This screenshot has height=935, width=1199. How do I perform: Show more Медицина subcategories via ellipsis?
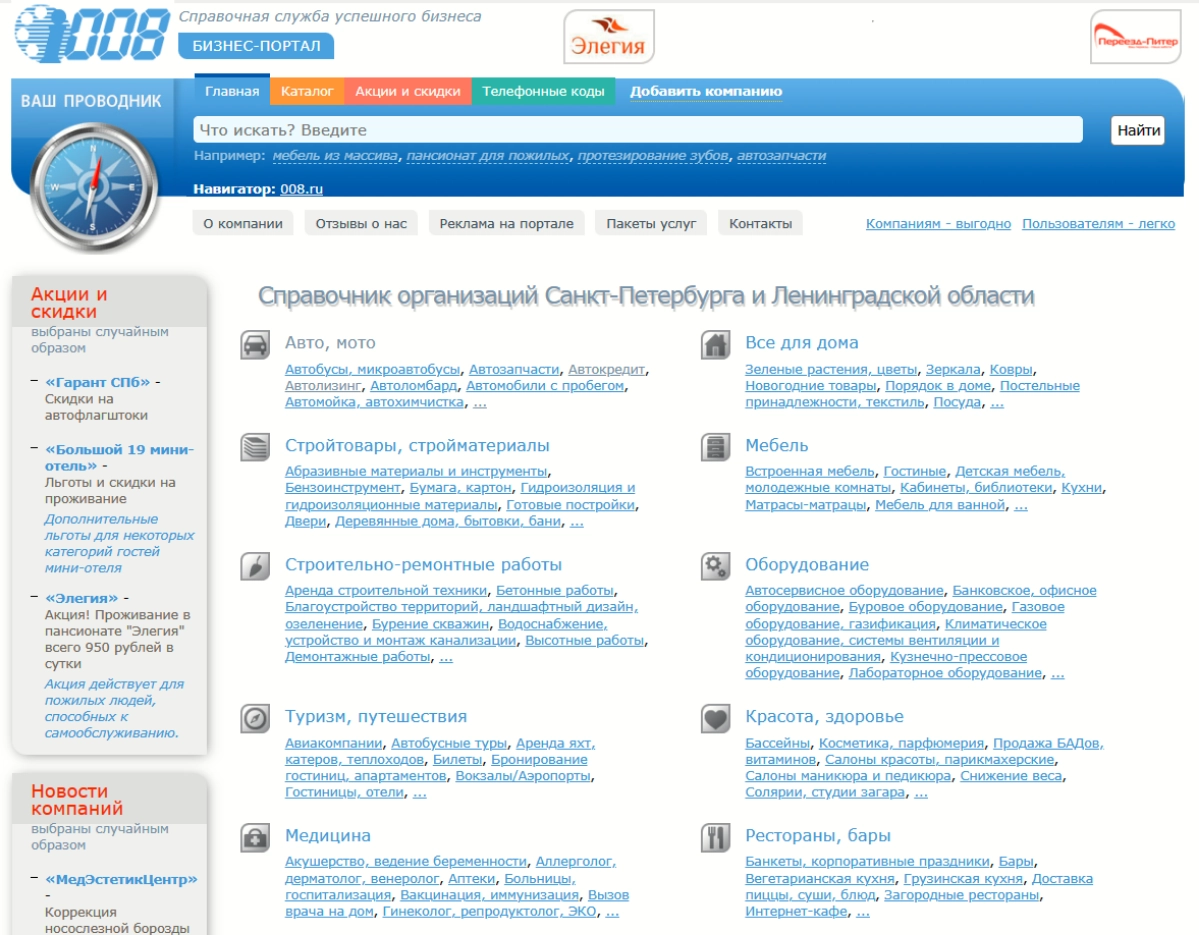point(612,912)
